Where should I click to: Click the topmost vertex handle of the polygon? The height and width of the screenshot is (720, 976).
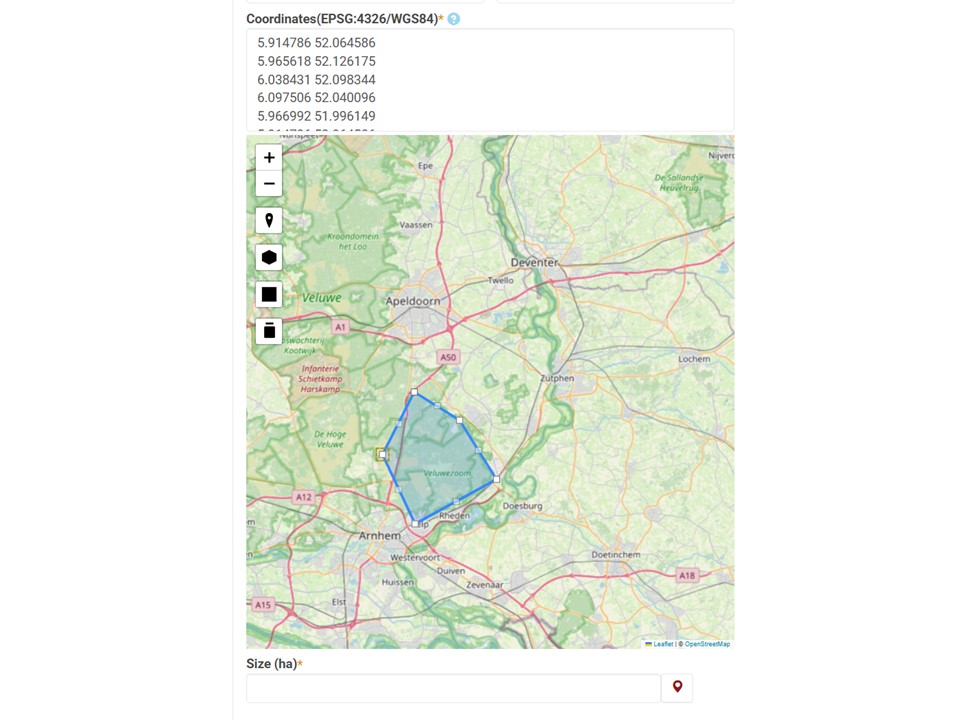click(x=414, y=392)
